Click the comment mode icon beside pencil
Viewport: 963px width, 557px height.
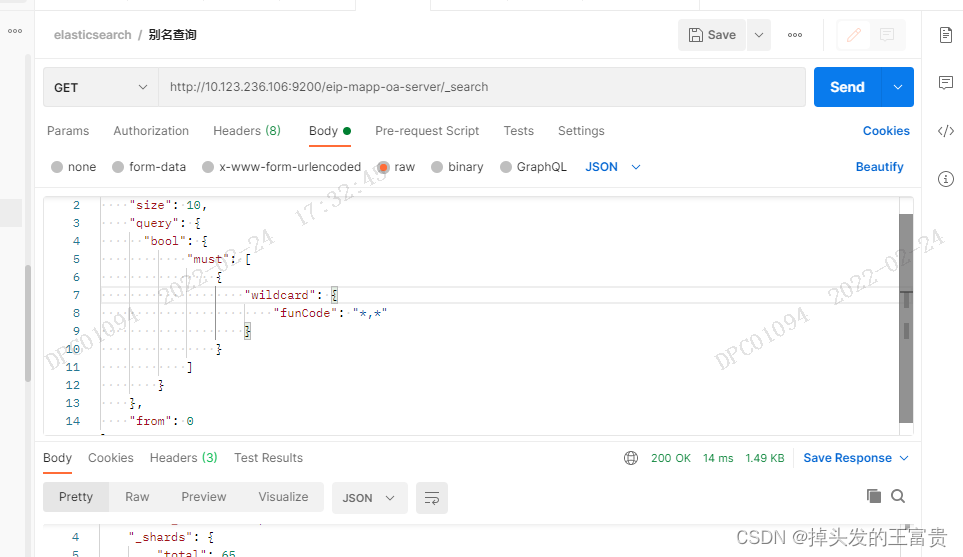(x=887, y=35)
